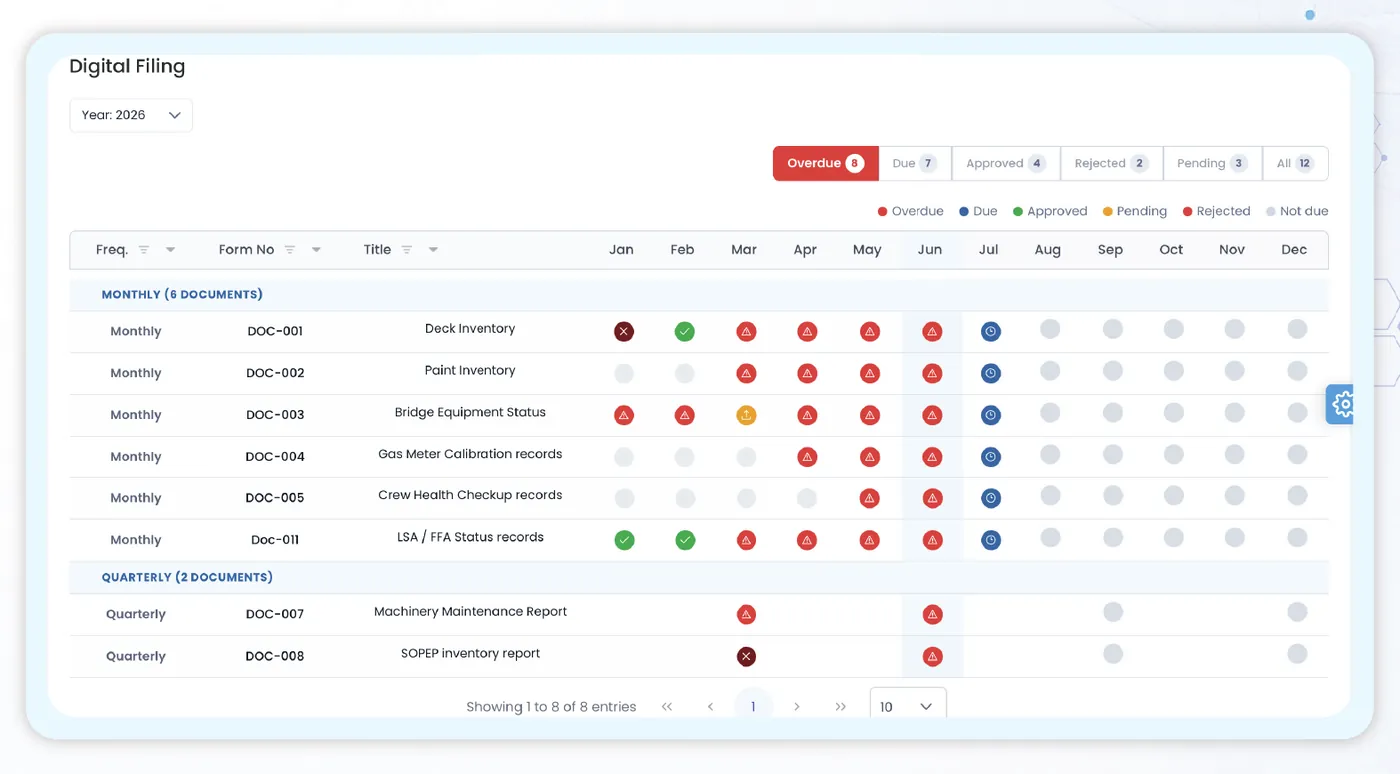Switch to the Due filter tab
The height and width of the screenshot is (774, 1400).
pos(915,163)
